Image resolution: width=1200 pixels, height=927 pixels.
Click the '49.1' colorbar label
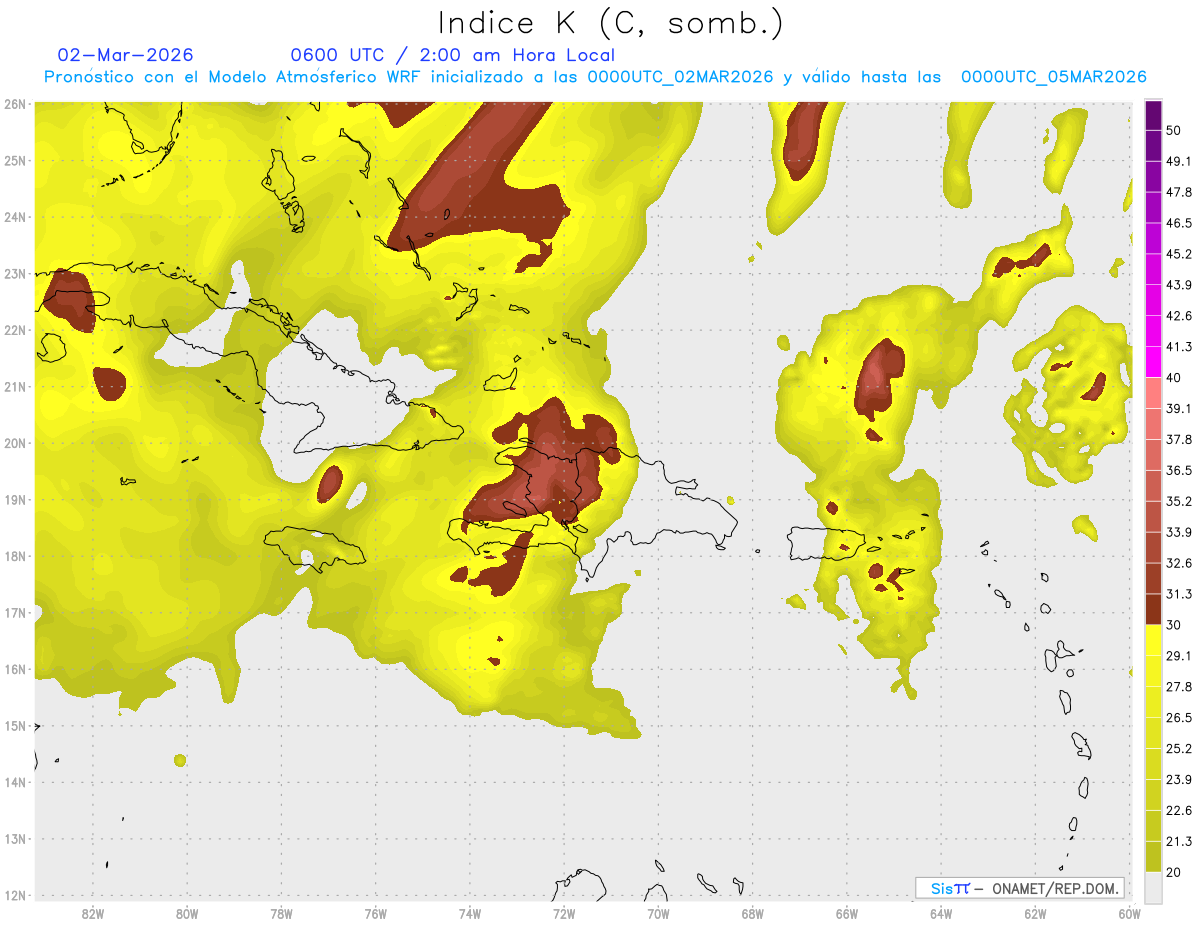[x=1179, y=161]
